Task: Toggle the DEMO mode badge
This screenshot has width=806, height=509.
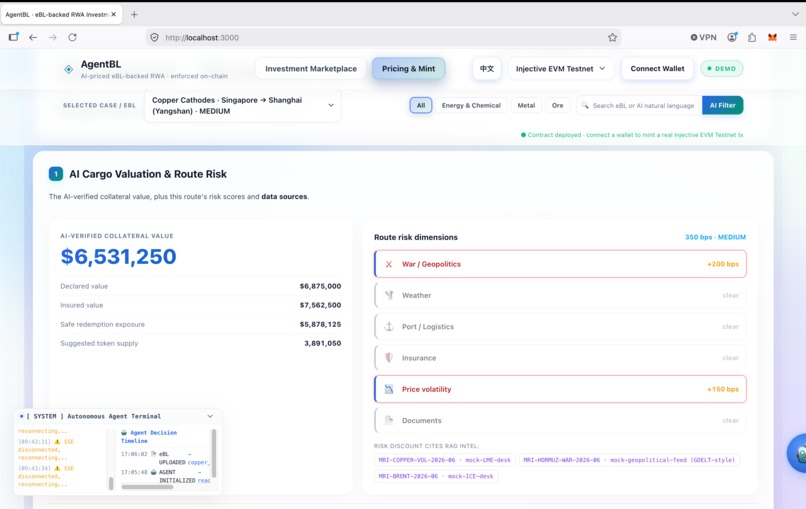Action: [721, 68]
